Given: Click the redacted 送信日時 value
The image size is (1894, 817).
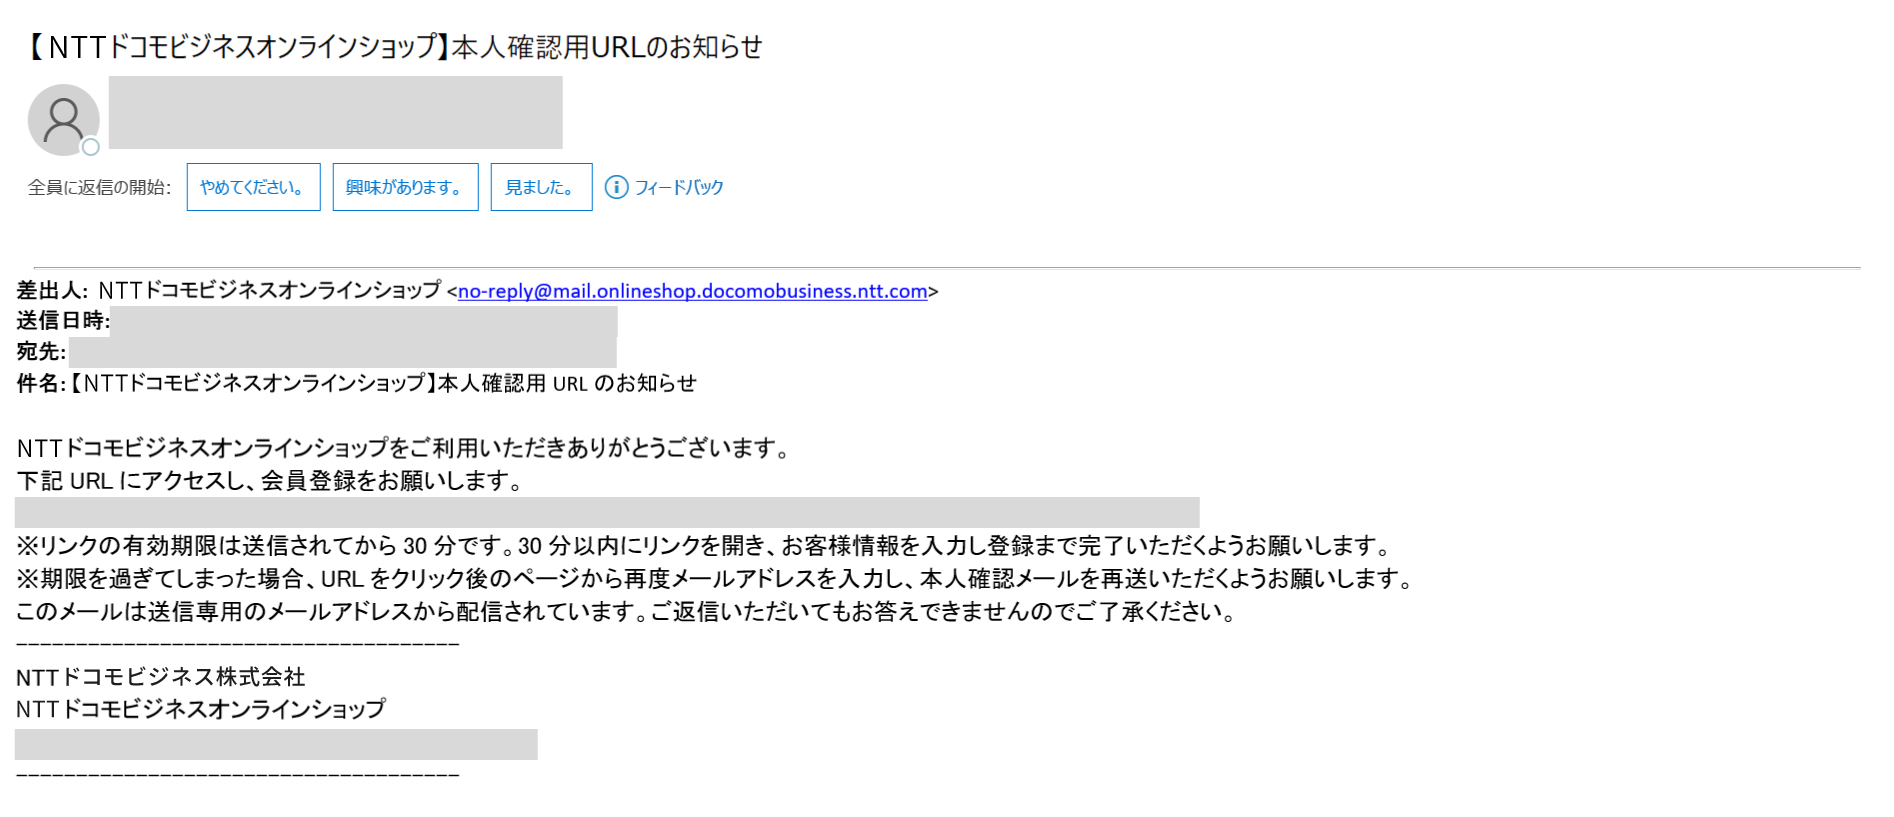Looking at the screenshot, I should (363, 321).
